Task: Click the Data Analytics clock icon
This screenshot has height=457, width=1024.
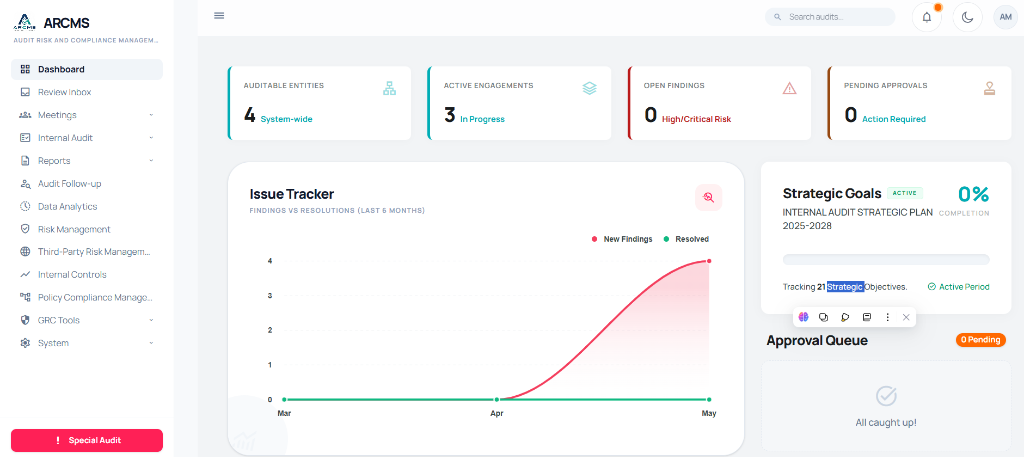Action: click(x=25, y=206)
